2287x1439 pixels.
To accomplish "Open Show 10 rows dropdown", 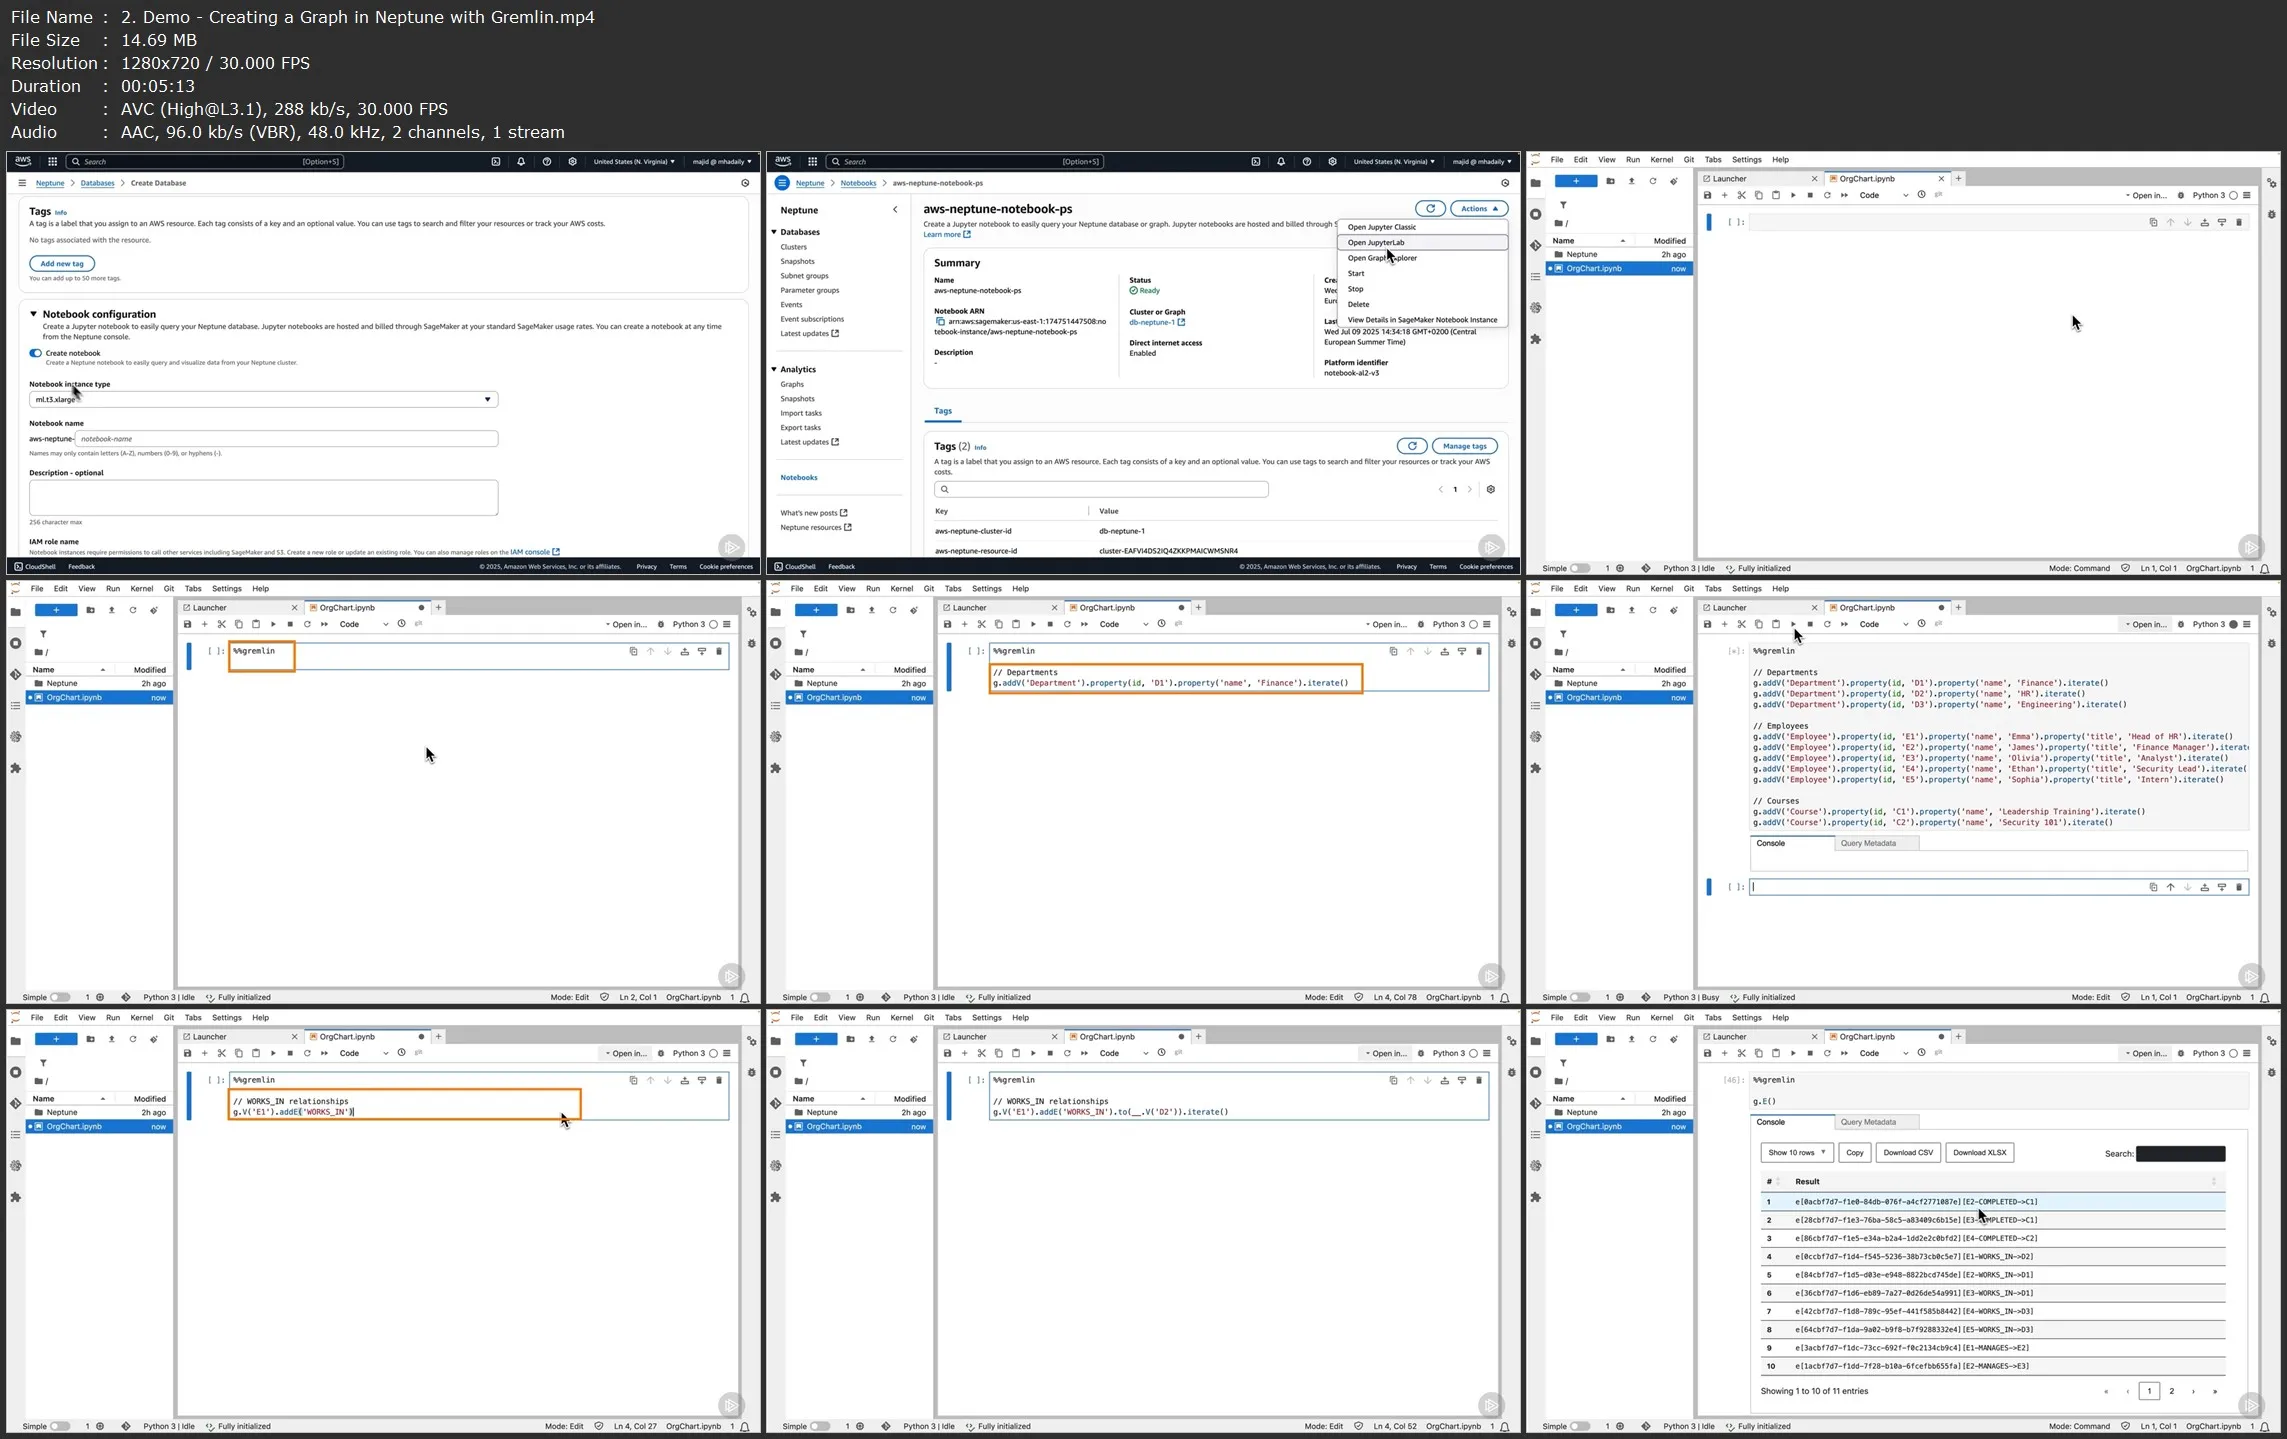I will (x=1796, y=1153).
